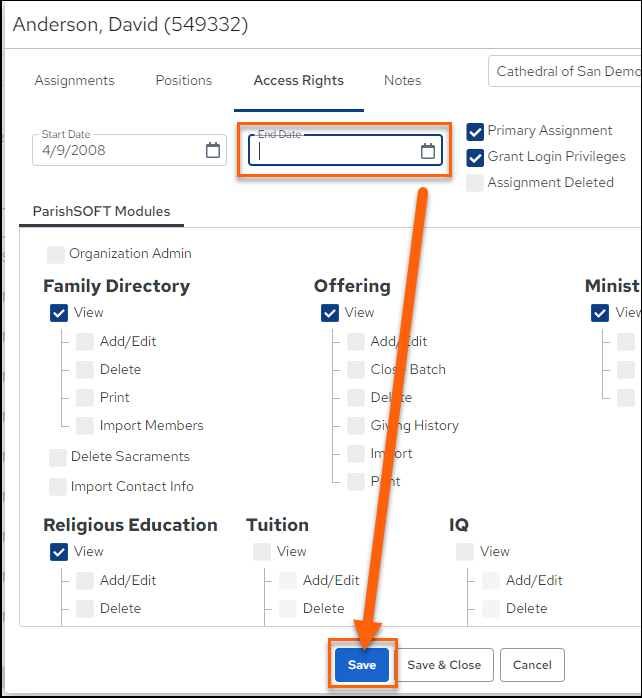Screen dimensions: 642x698
Task: Click Save & Close button
Action: [x=444, y=665]
